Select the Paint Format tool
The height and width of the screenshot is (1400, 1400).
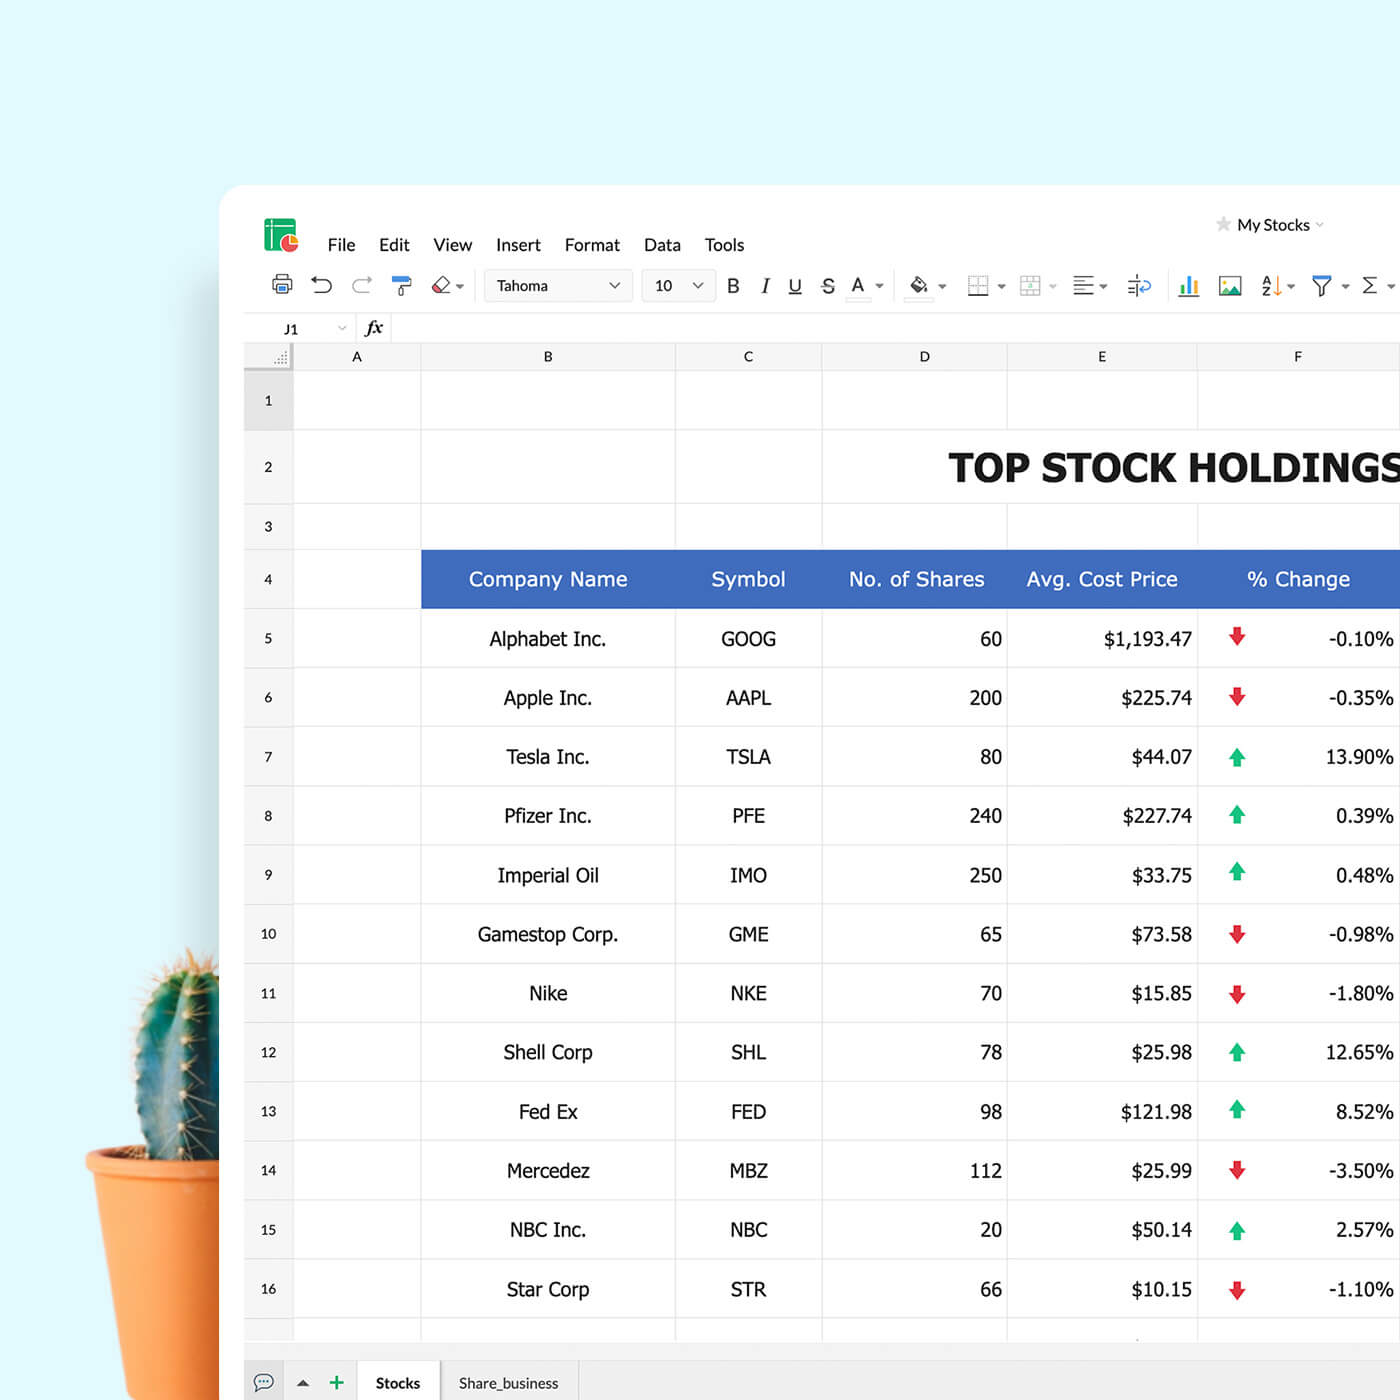coord(402,286)
